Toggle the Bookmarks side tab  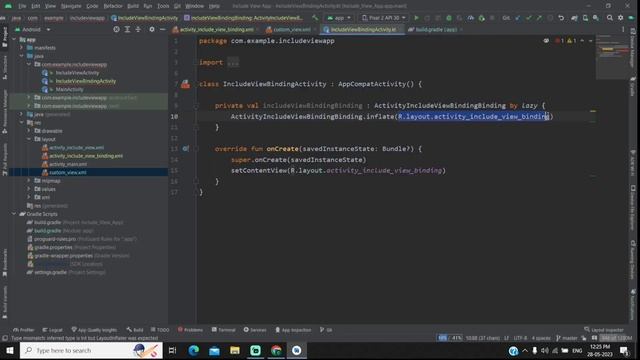coord(5,263)
